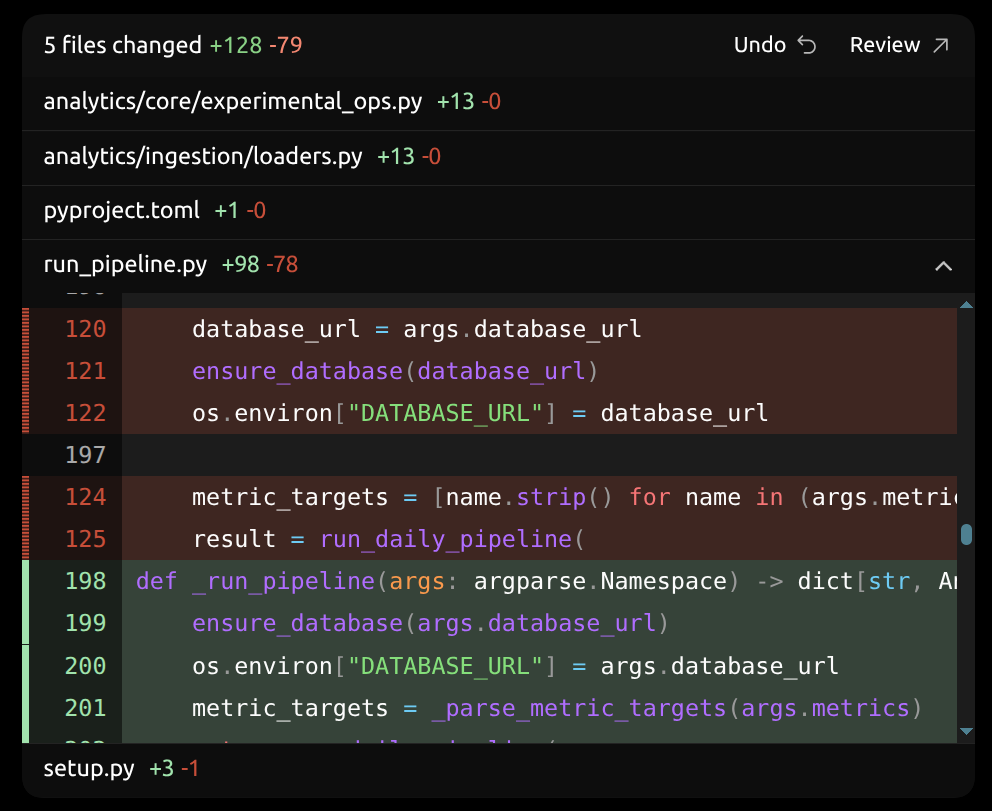Viewport: 992px width, 811px height.
Task: Click the red deletion marker beside line 120
Action: coord(25,329)
